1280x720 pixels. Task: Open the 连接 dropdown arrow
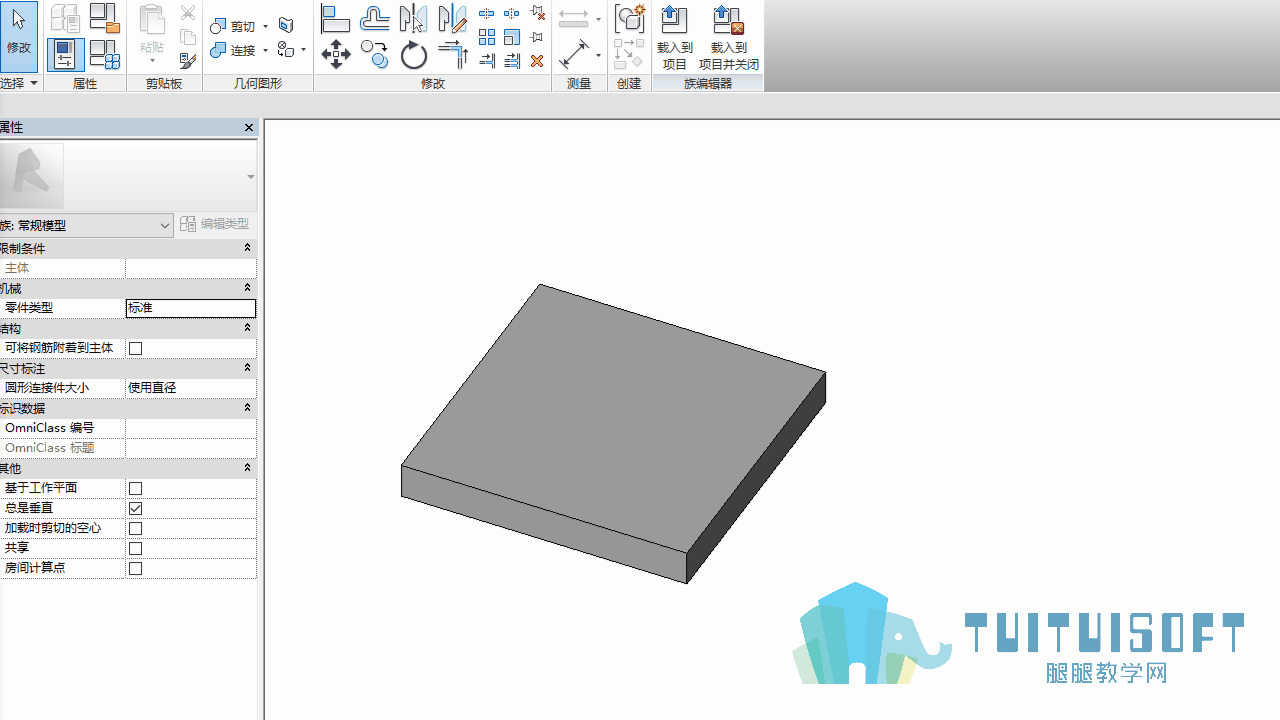[266, 50]
